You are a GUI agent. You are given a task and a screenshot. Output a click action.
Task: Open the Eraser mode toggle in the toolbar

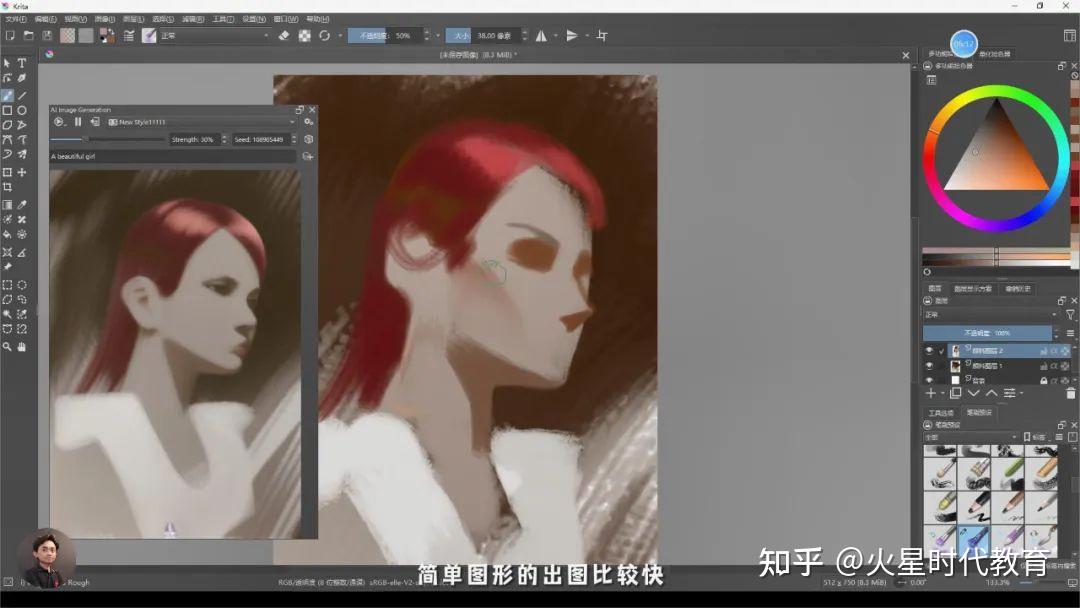click(283, 36)
